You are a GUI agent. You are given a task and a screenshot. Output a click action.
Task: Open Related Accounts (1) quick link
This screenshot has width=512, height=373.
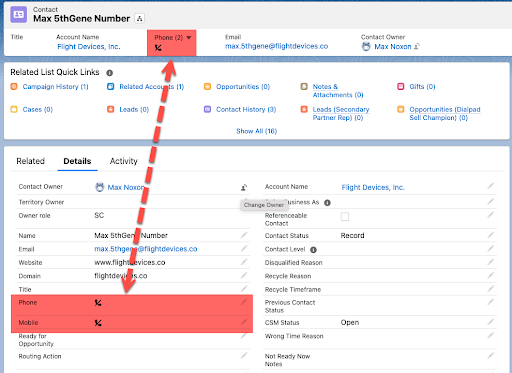pos(152,87)
